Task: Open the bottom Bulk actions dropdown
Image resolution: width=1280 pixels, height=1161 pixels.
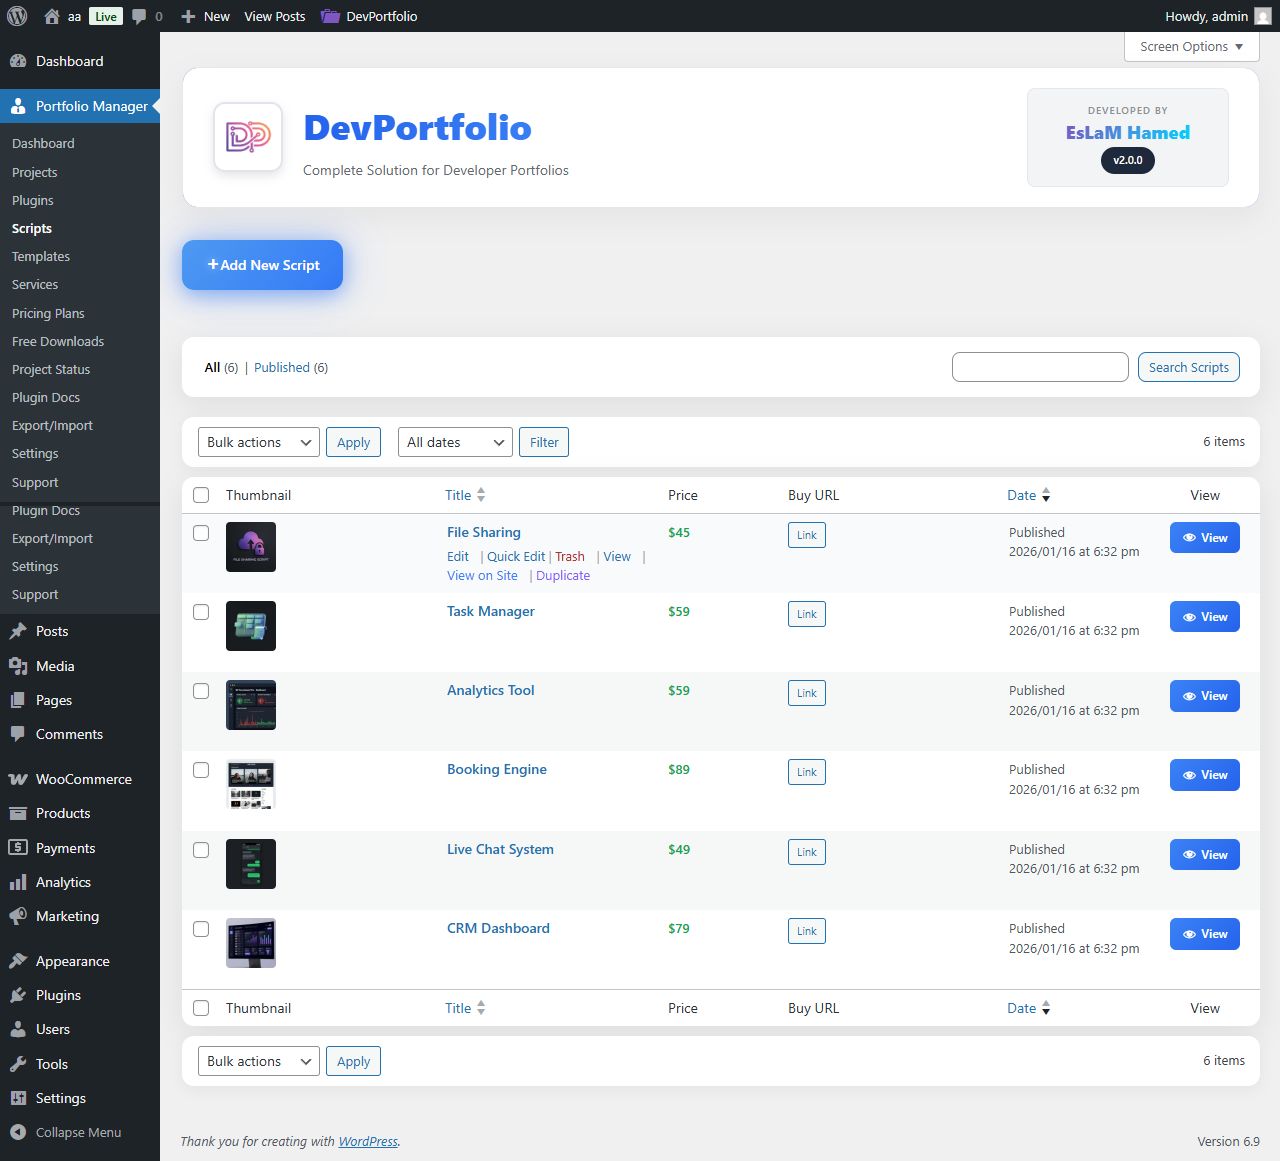Action: [x=259, y=1061]
